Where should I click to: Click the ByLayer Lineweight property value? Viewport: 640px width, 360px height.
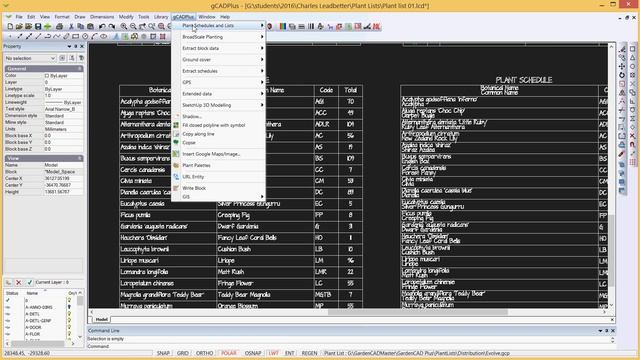pos(63,102)
